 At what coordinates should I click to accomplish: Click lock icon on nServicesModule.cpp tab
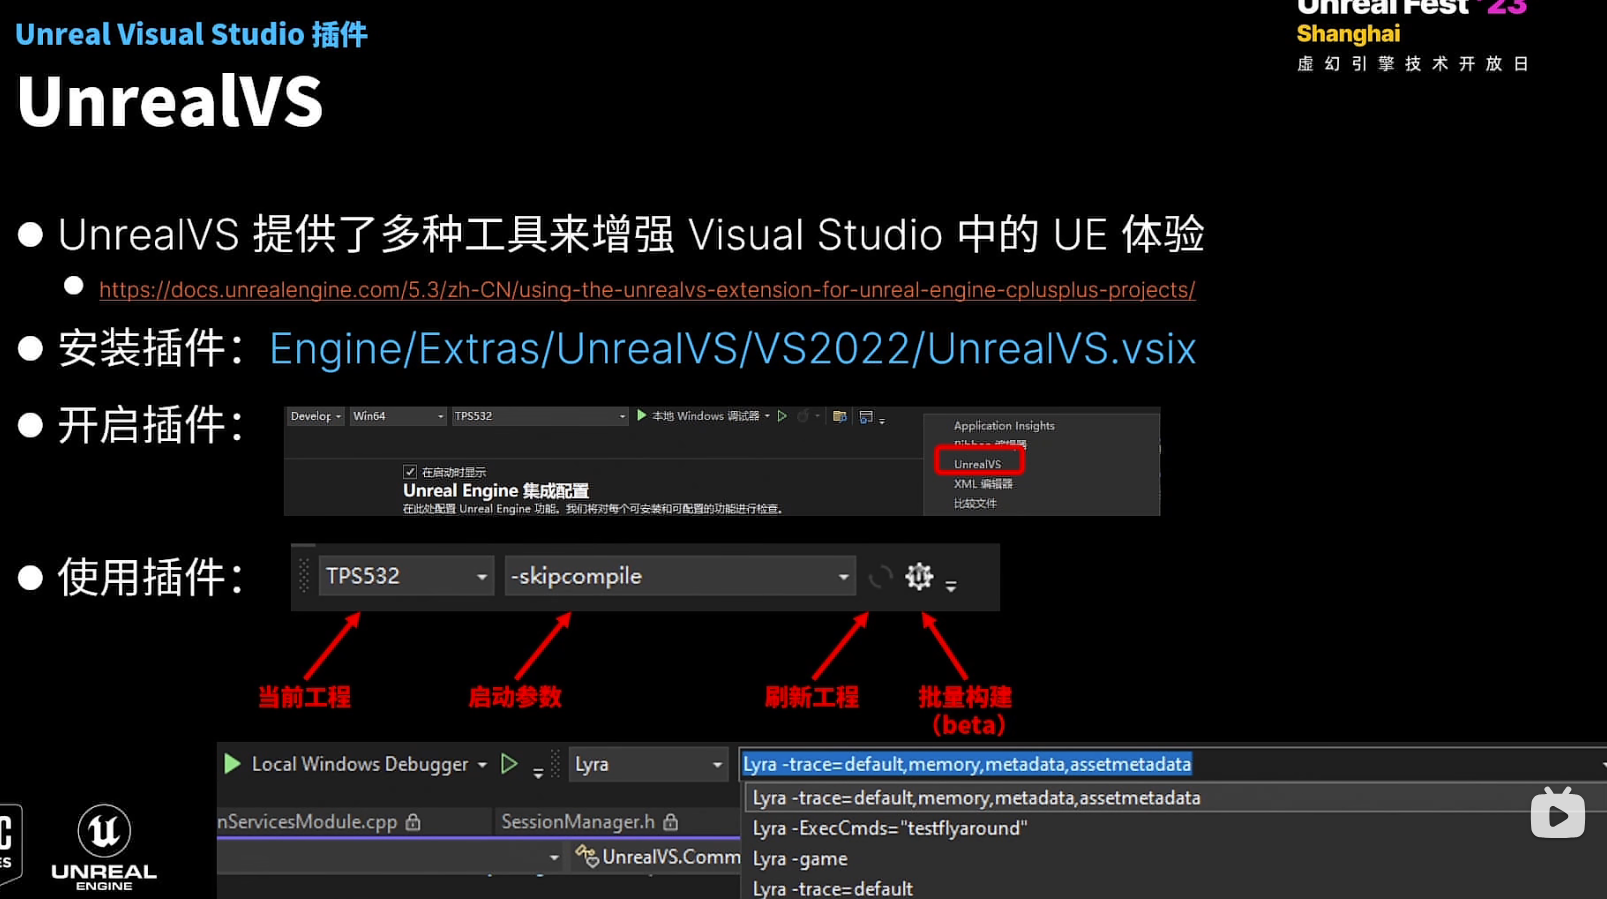(x=413, y=822)
